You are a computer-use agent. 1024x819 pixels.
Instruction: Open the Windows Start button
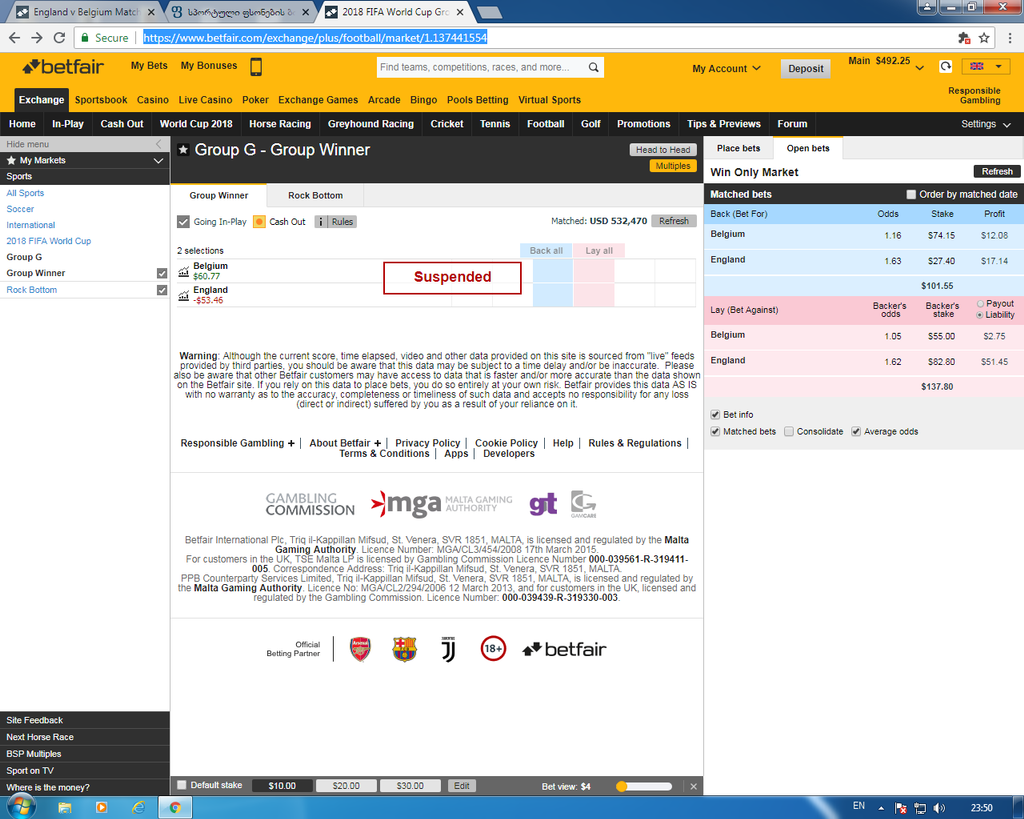coord(21,807)
